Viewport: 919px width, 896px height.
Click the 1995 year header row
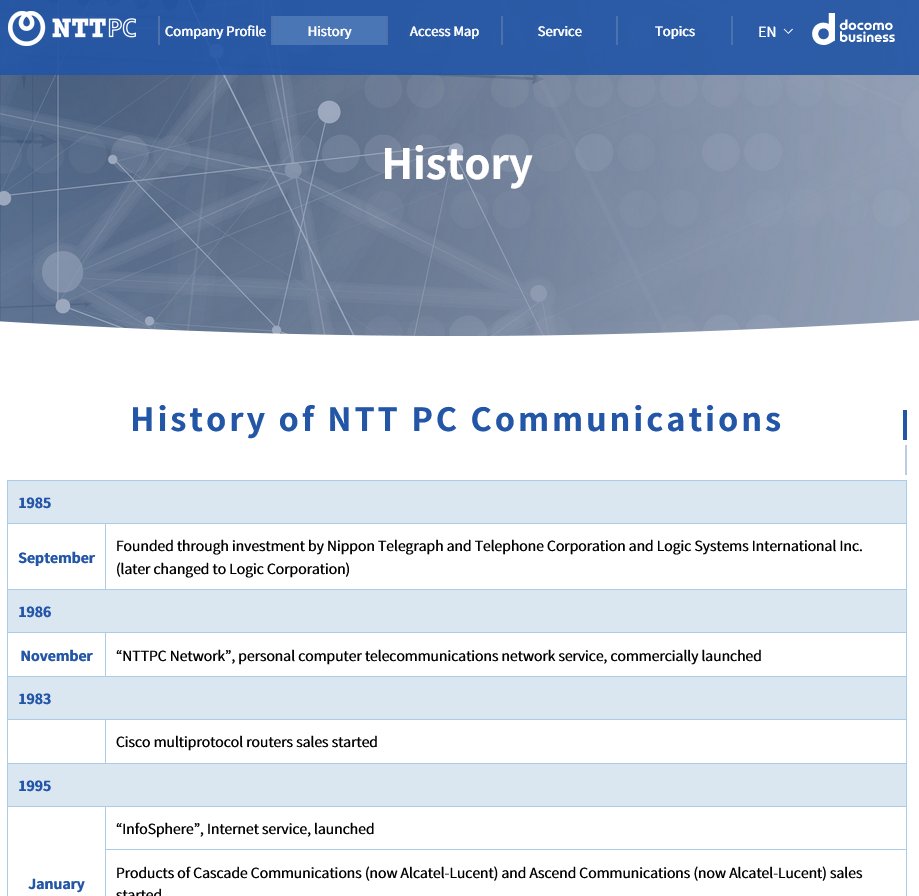(x=457, y=785)
